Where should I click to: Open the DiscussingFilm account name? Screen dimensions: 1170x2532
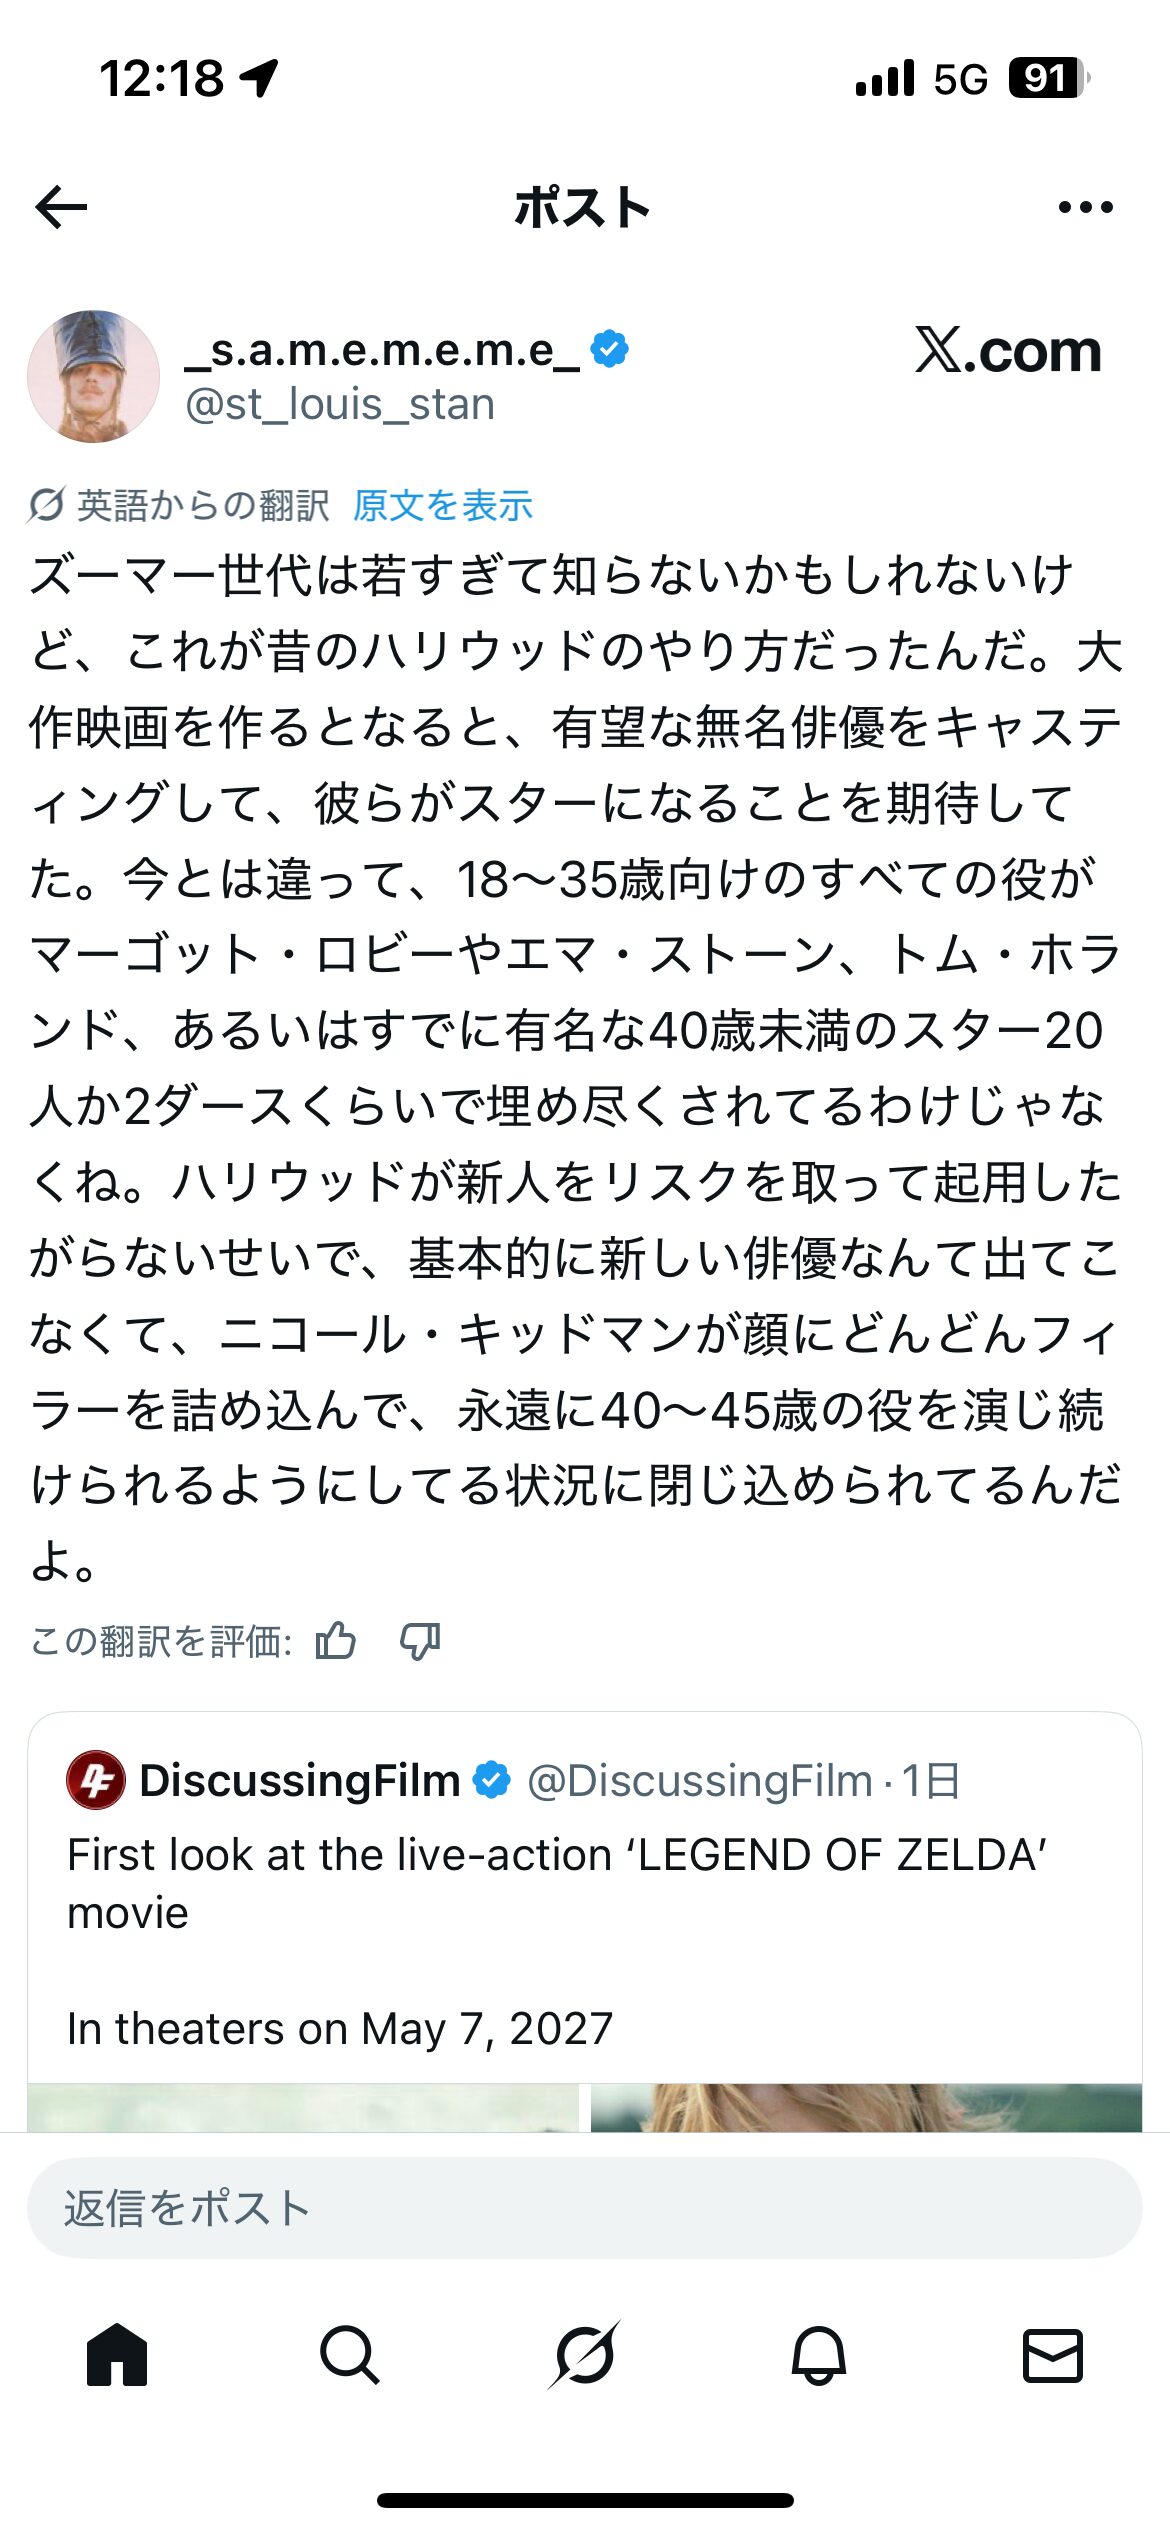(299, 1781)
